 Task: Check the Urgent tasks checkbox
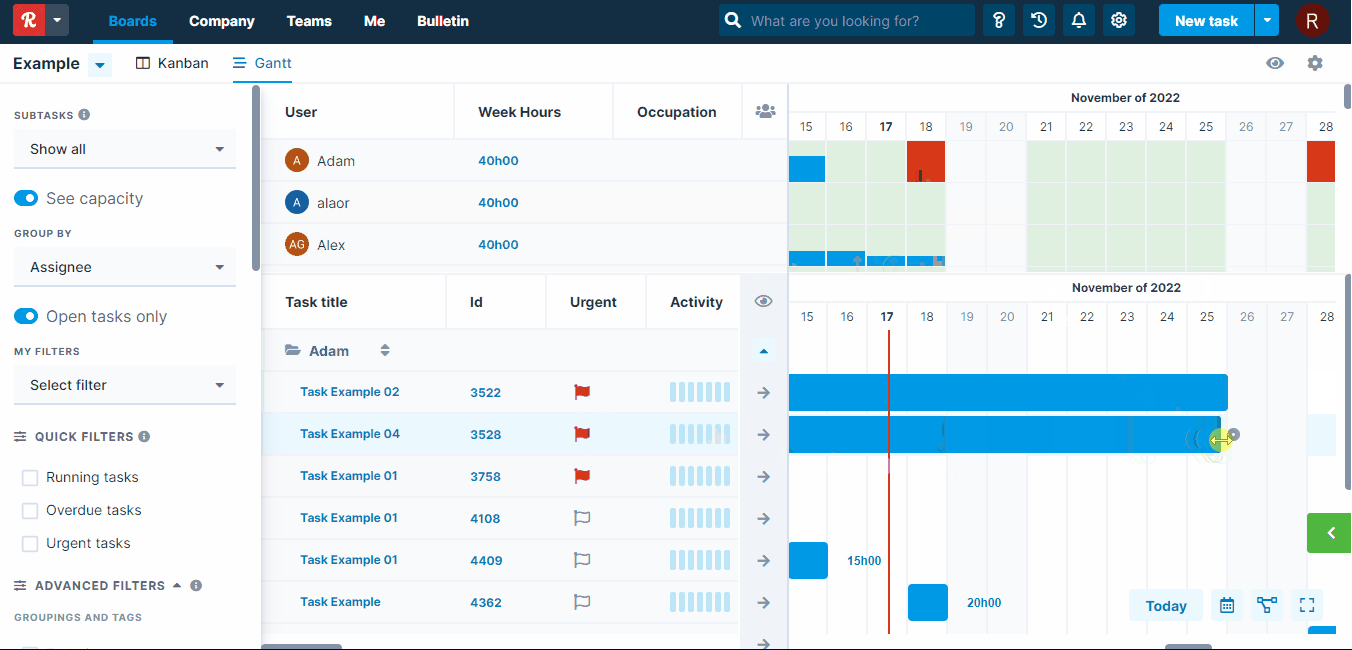30,544
